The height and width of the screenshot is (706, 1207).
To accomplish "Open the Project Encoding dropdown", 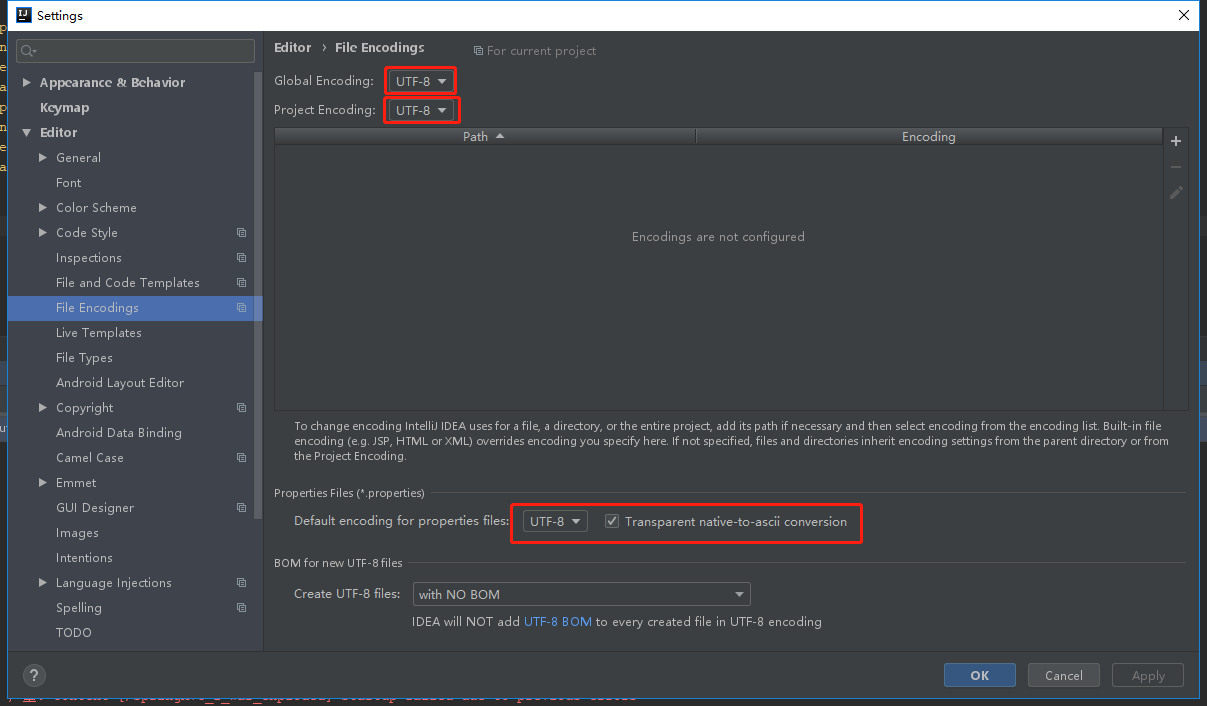I will [x=421, y=110].
